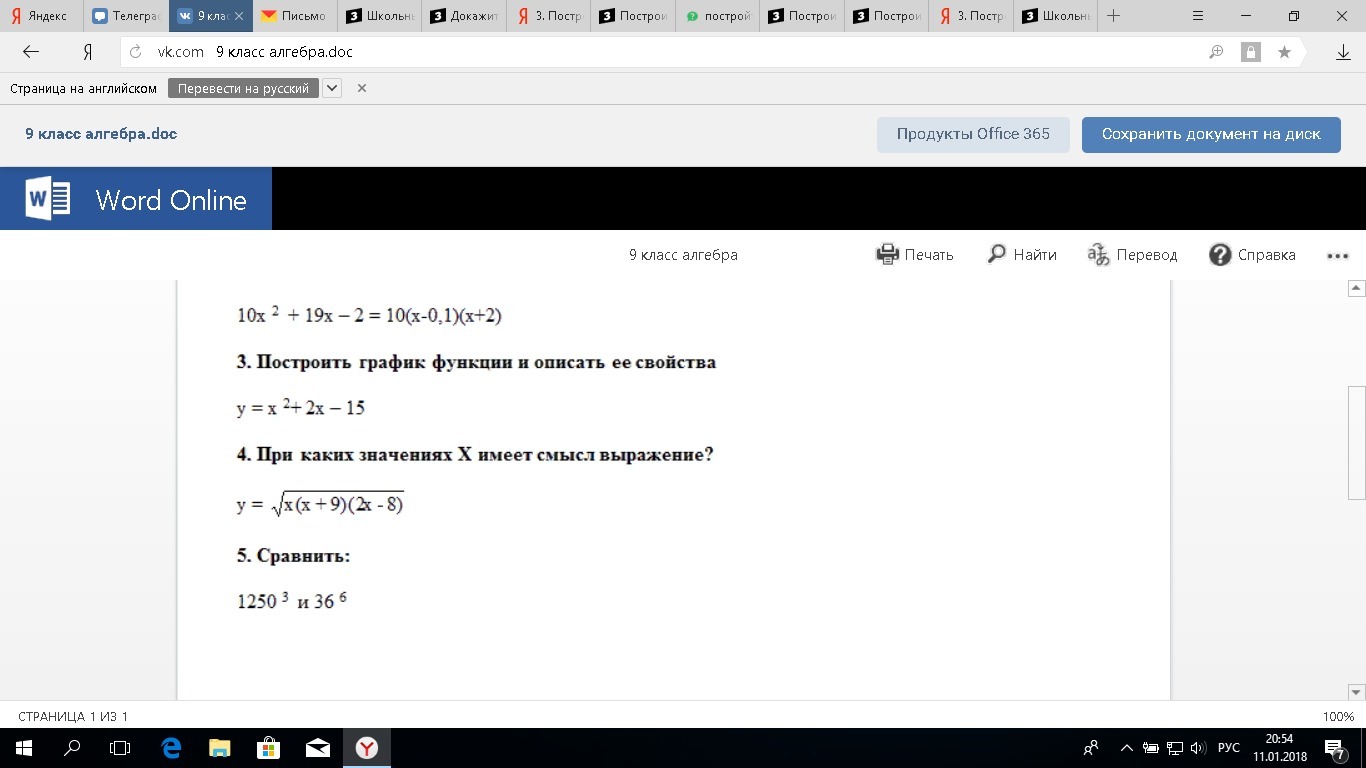Open Mail app from the taskbar

click(317, 747)
